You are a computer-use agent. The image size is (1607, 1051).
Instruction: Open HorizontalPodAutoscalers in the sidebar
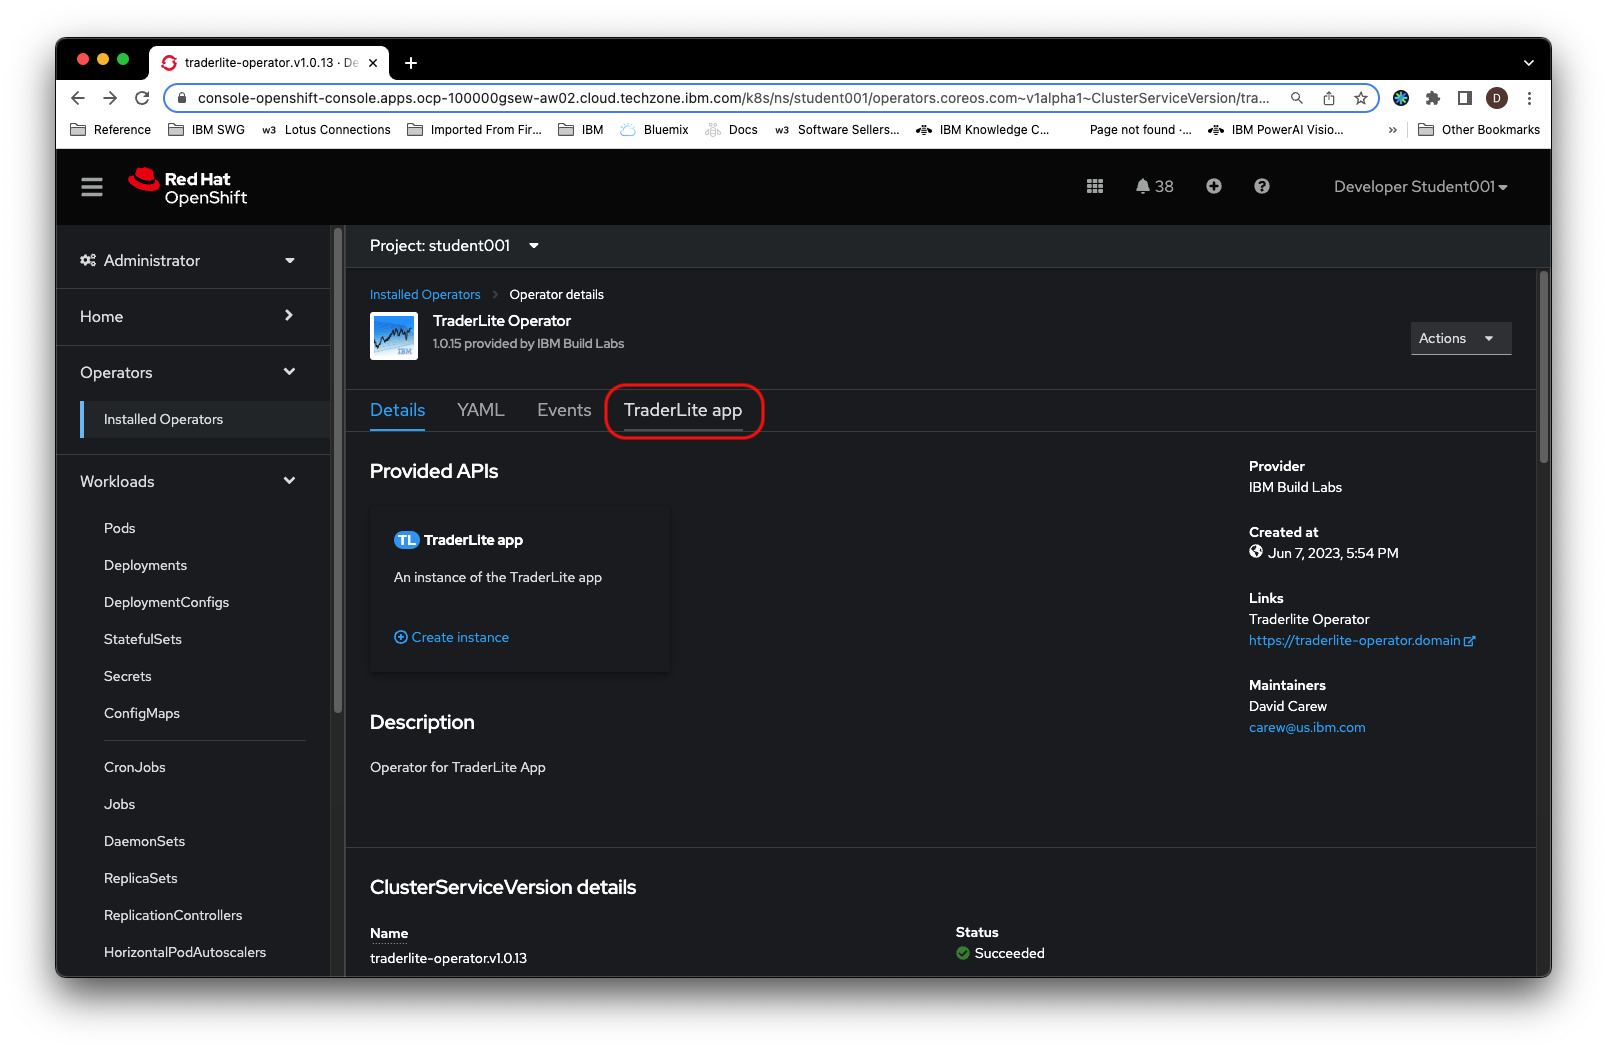(185, 952)
